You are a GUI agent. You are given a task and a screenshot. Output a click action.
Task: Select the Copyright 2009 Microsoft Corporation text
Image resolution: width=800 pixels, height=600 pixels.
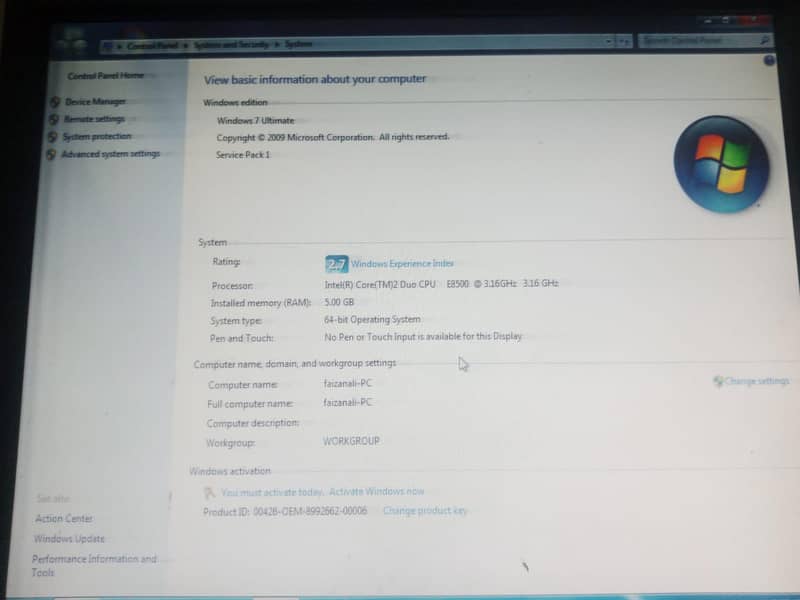tap(333, 137)
